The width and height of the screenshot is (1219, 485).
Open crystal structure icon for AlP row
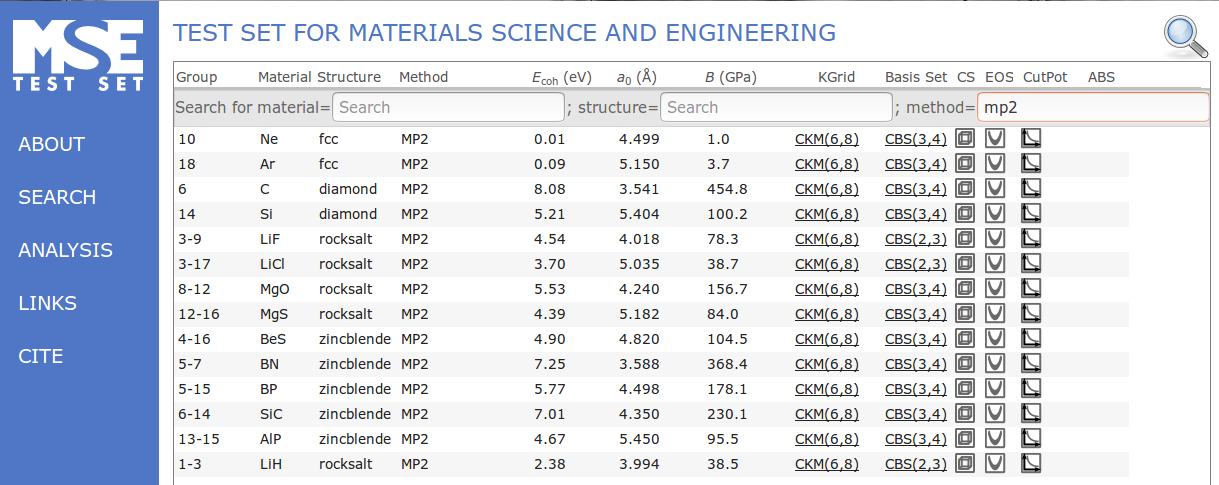pos(965,439)
